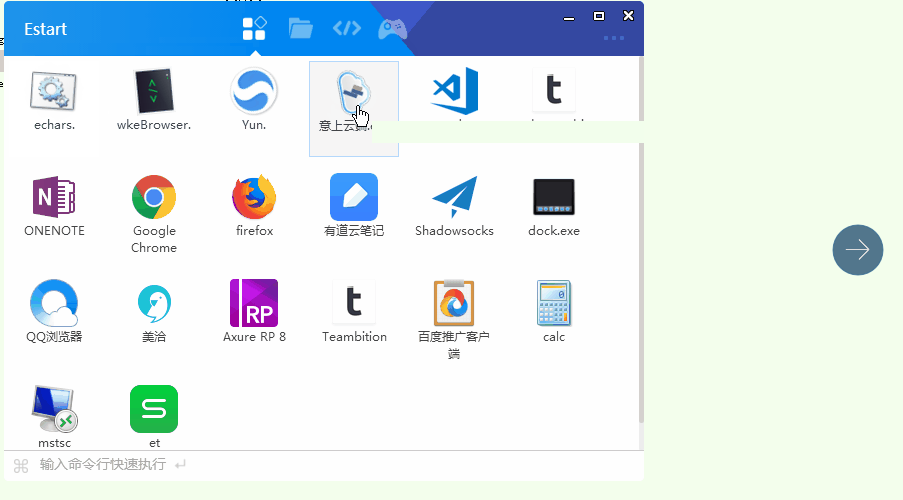The width and height of the screenshot is (903, 500).
Task: Click the Estart title text
Action: [45, 29]
